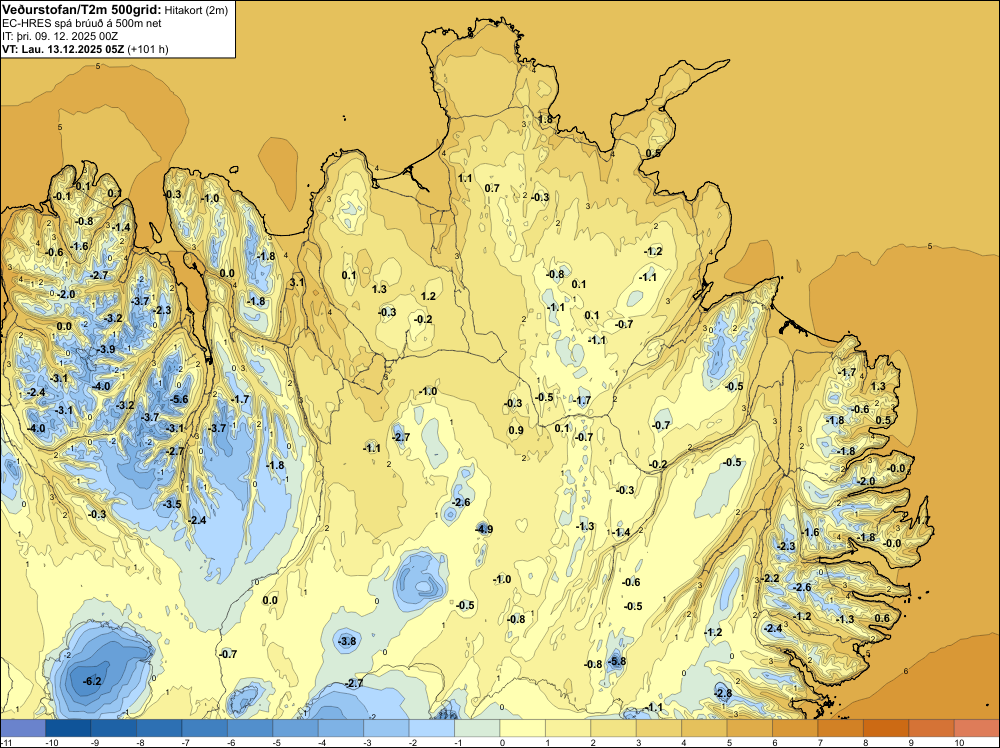Select the 'VT: Lau. 13.12.2025 05Z' valid time
This screenshot has width=1000, height=748.
coord(63,49)
